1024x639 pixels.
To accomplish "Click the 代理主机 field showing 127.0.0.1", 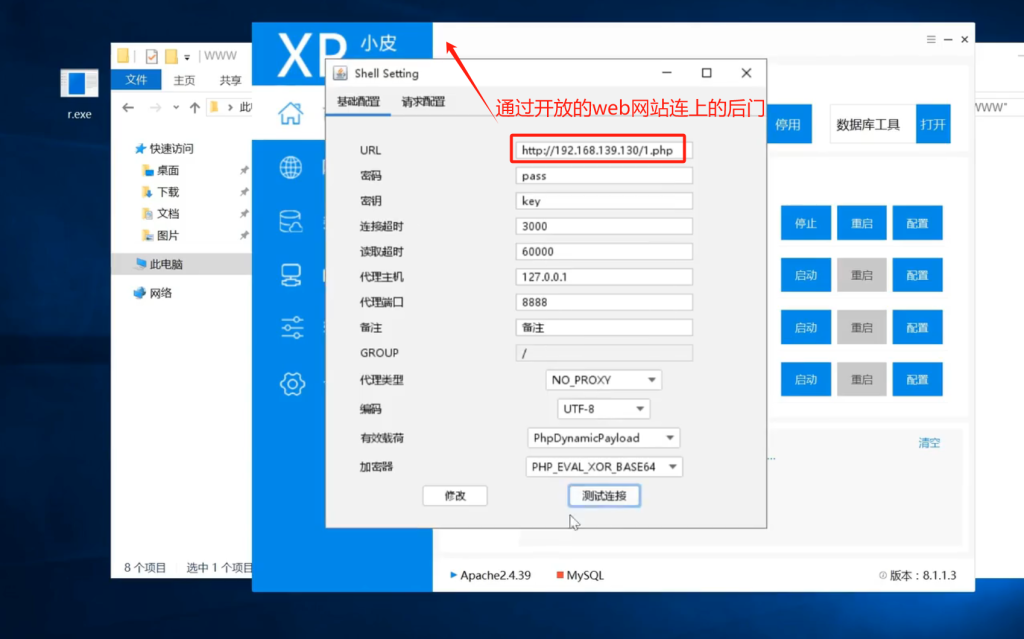I will coord(603,277).
